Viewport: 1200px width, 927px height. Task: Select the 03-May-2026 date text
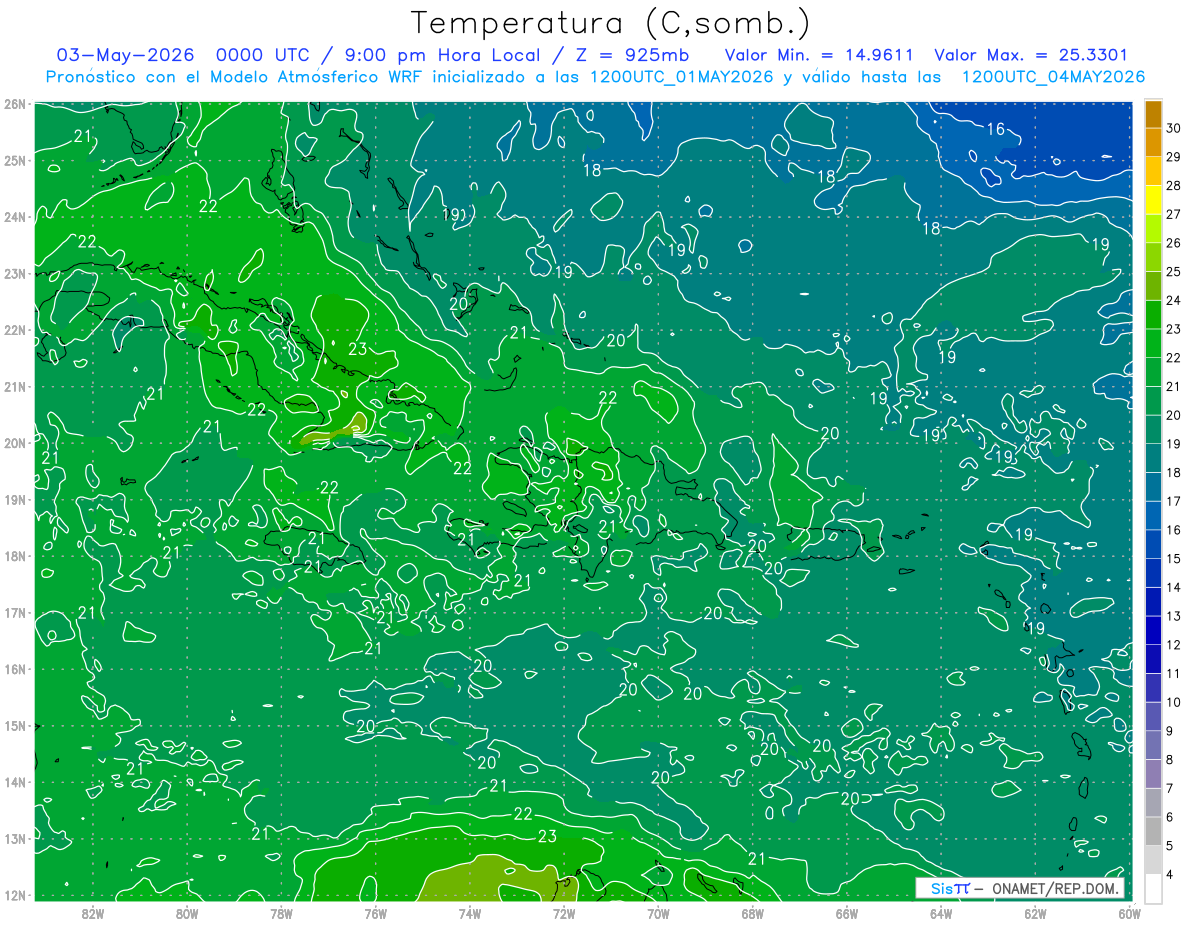tap(125, 55)
